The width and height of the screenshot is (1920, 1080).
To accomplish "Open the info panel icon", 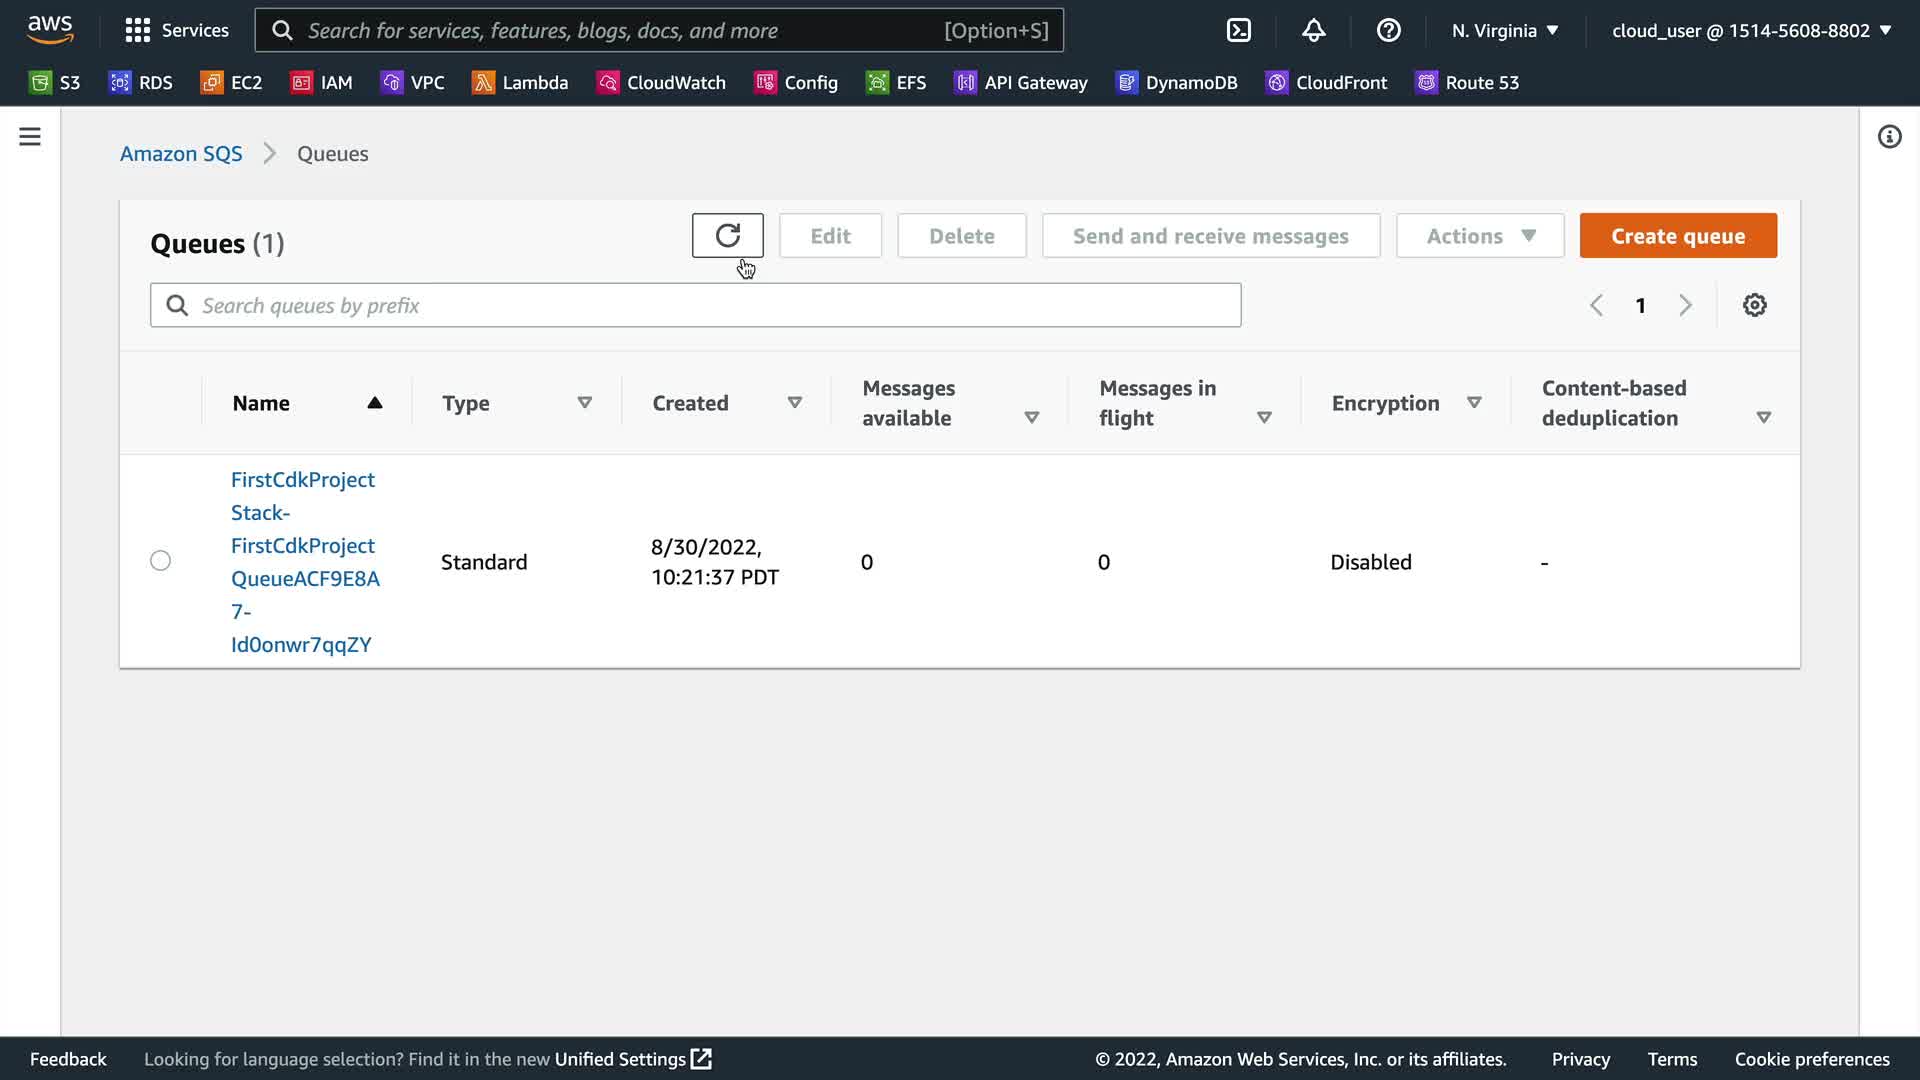I will coord(1888,137).
